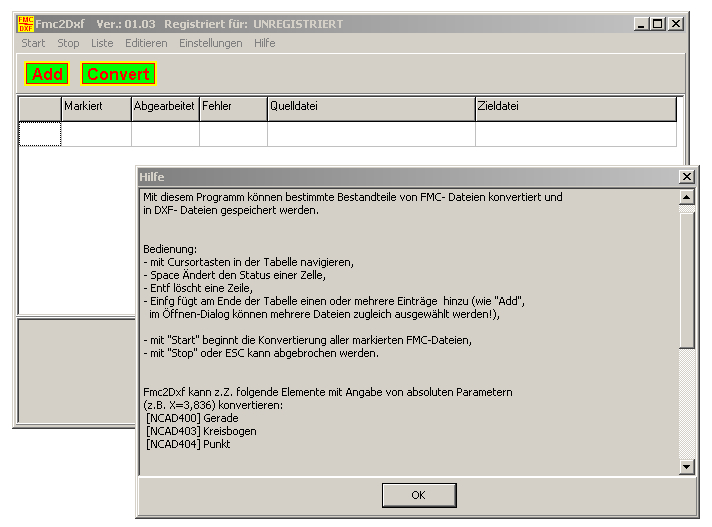The width and height of the screenshot is (712, 527).
Task: Maximize the Fmc2Dxf main window
Action: click(x=658, y=24)
